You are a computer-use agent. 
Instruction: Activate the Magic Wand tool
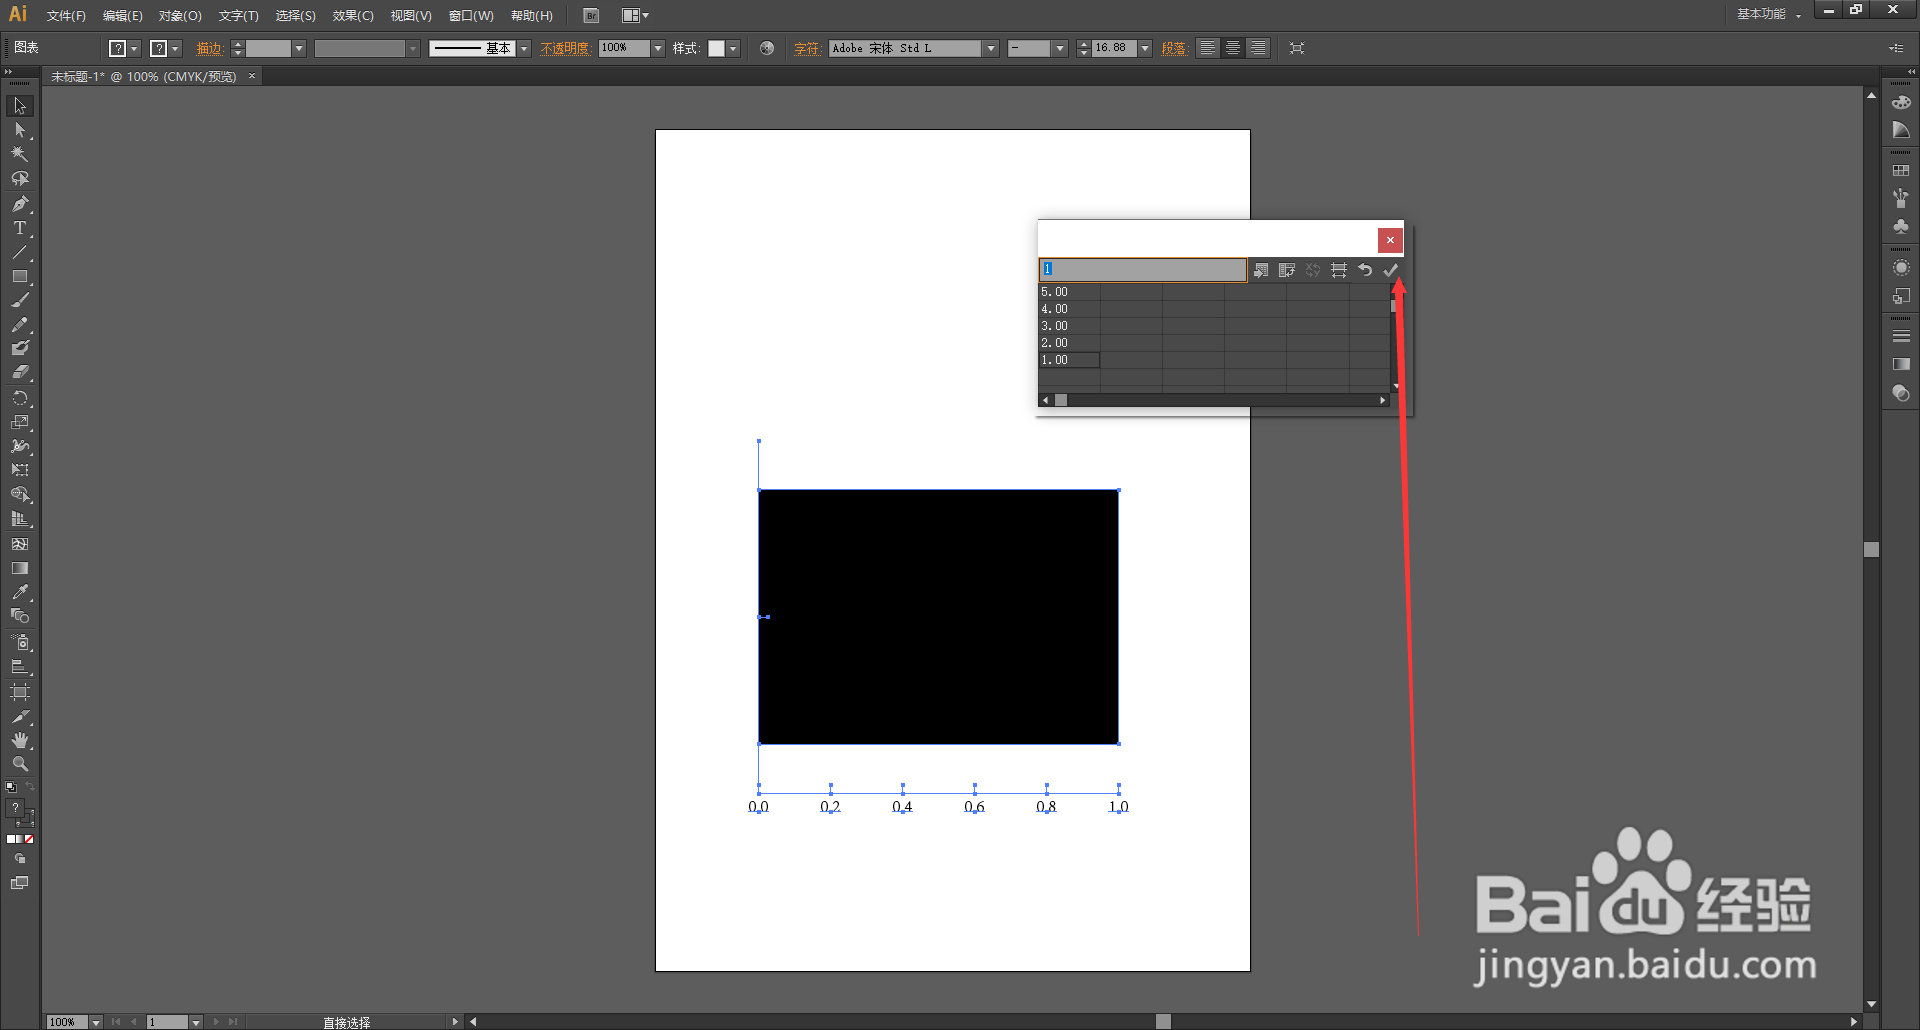pos(20,154)
